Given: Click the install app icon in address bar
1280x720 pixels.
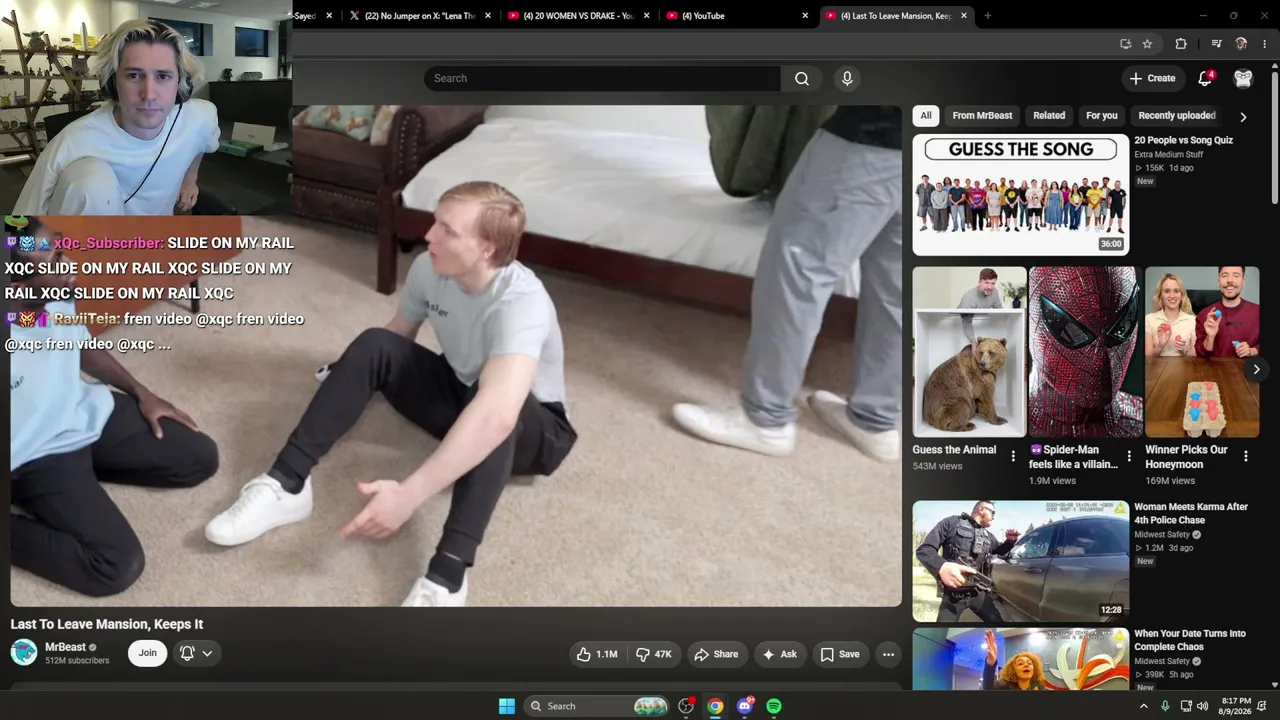Looking at the screenshot, I should (1126, 44).
